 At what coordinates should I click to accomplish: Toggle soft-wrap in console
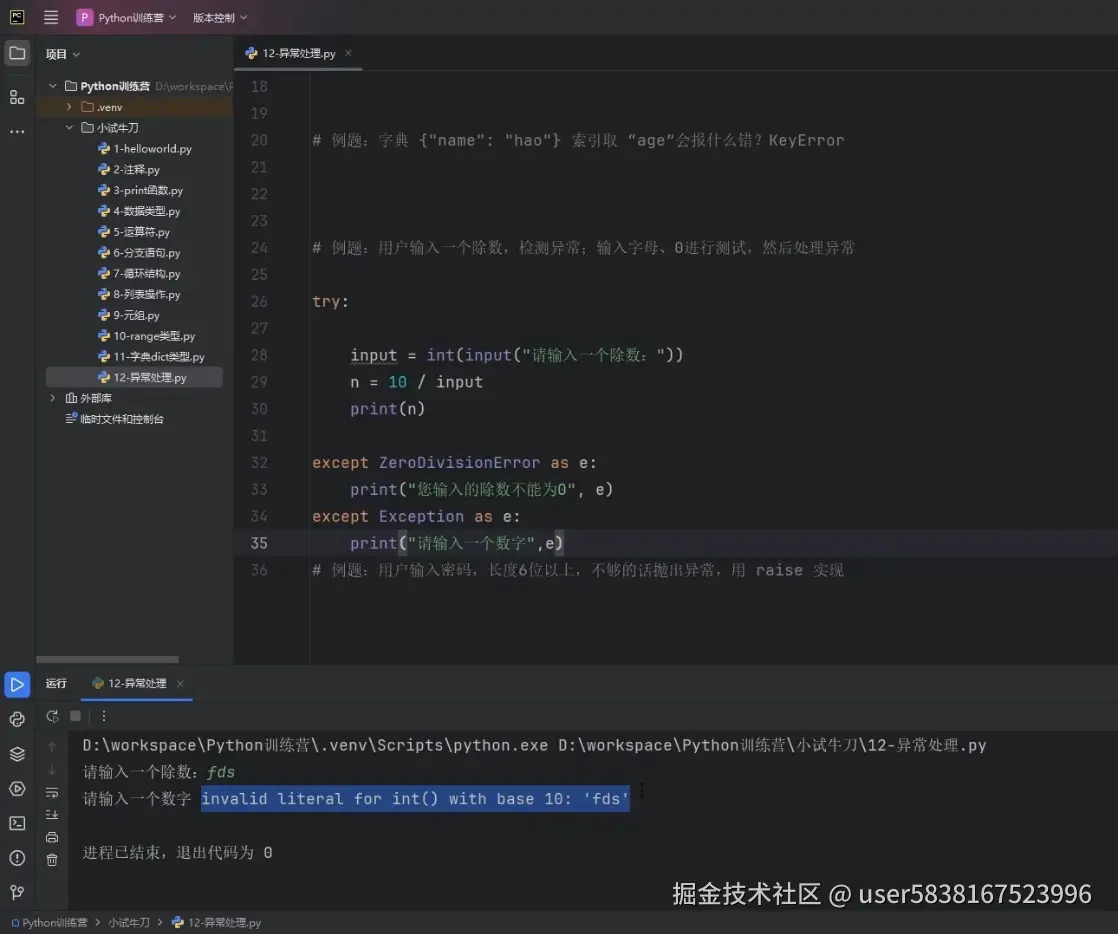click(52, 793)
